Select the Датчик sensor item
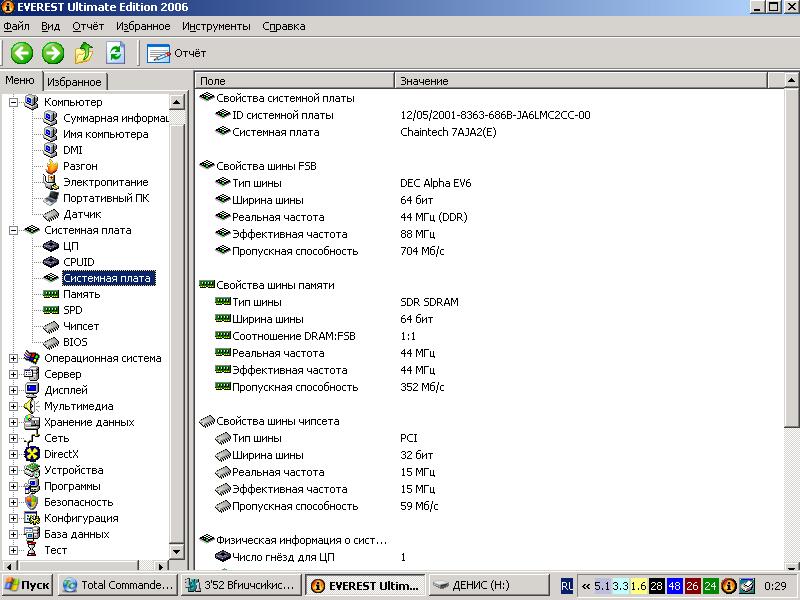Viewport: 800px width, 600px height. (82, 214)
